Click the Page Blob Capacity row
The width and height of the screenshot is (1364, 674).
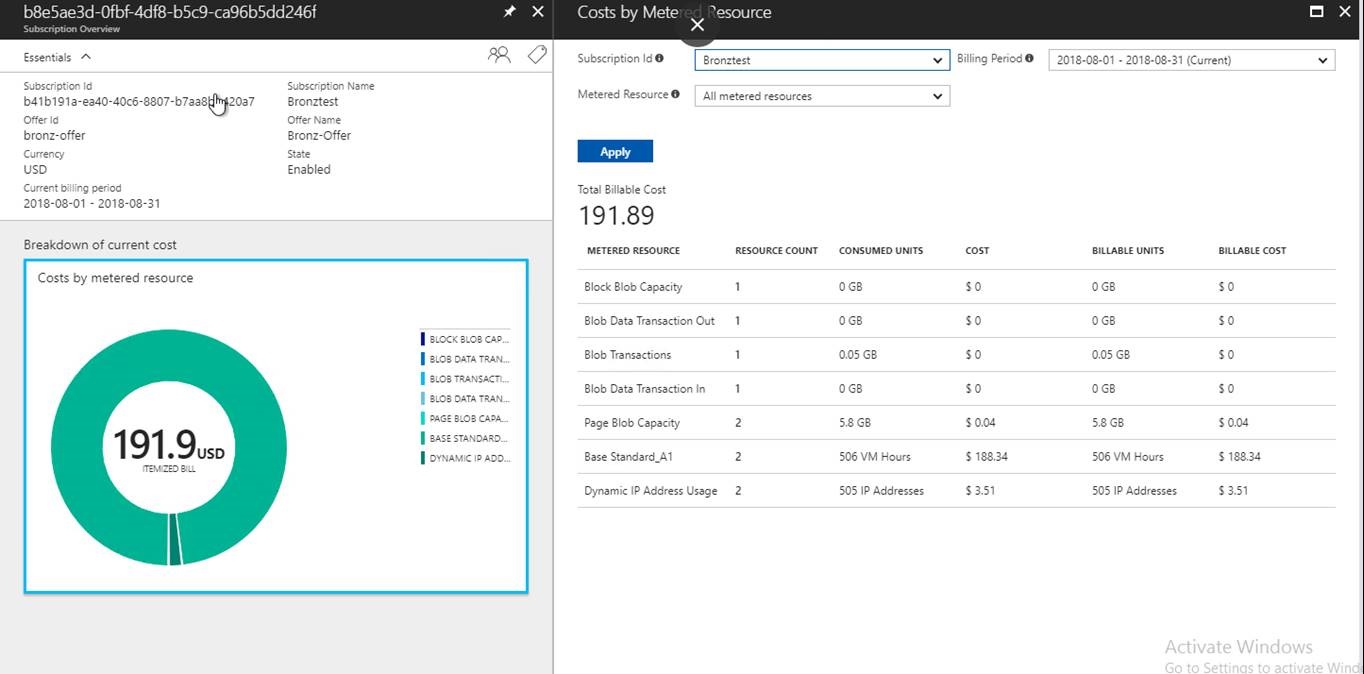[x=955, y=423]
